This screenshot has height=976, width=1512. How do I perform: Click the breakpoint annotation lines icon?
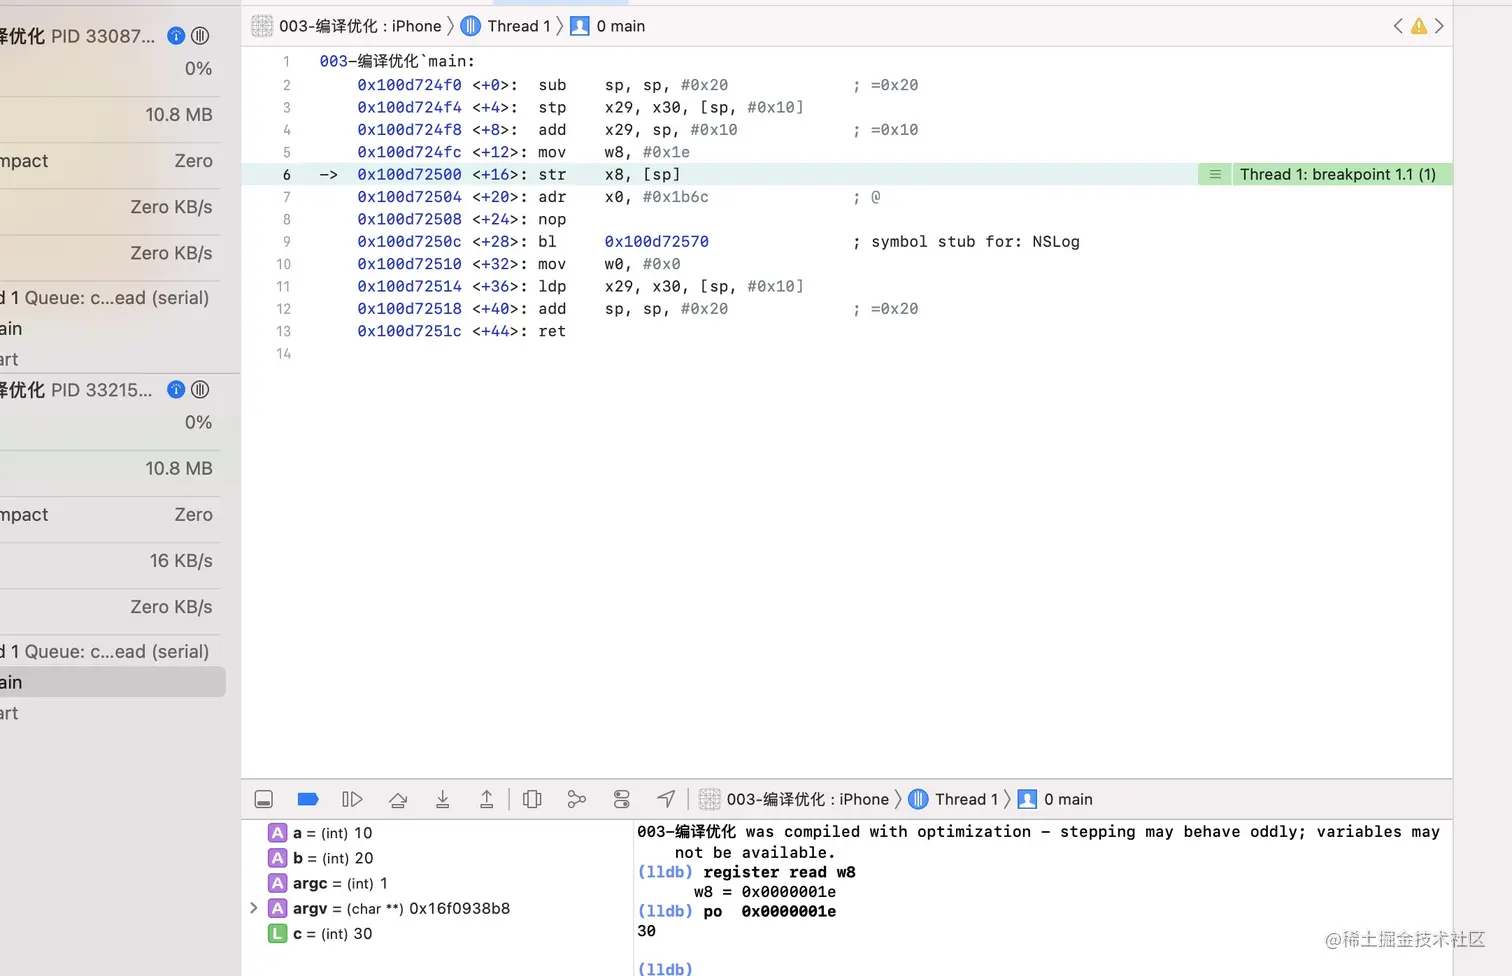(1215, 174)
